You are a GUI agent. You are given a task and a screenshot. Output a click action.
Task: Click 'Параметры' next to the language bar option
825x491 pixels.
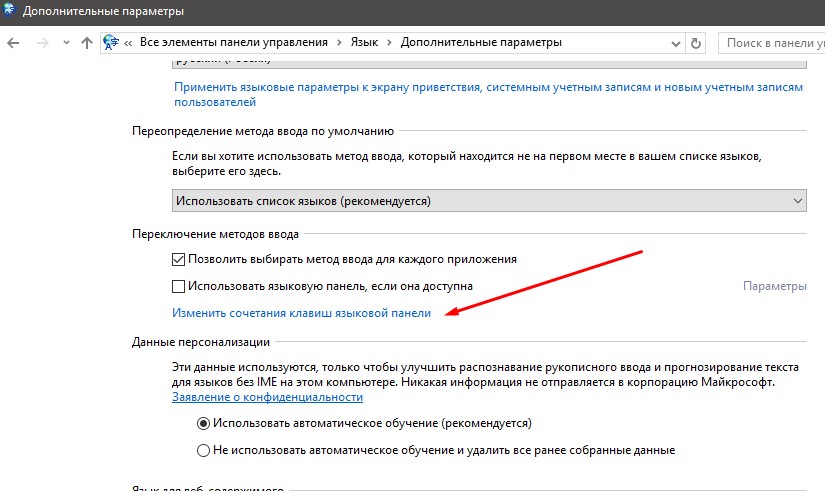click(774, 286)
